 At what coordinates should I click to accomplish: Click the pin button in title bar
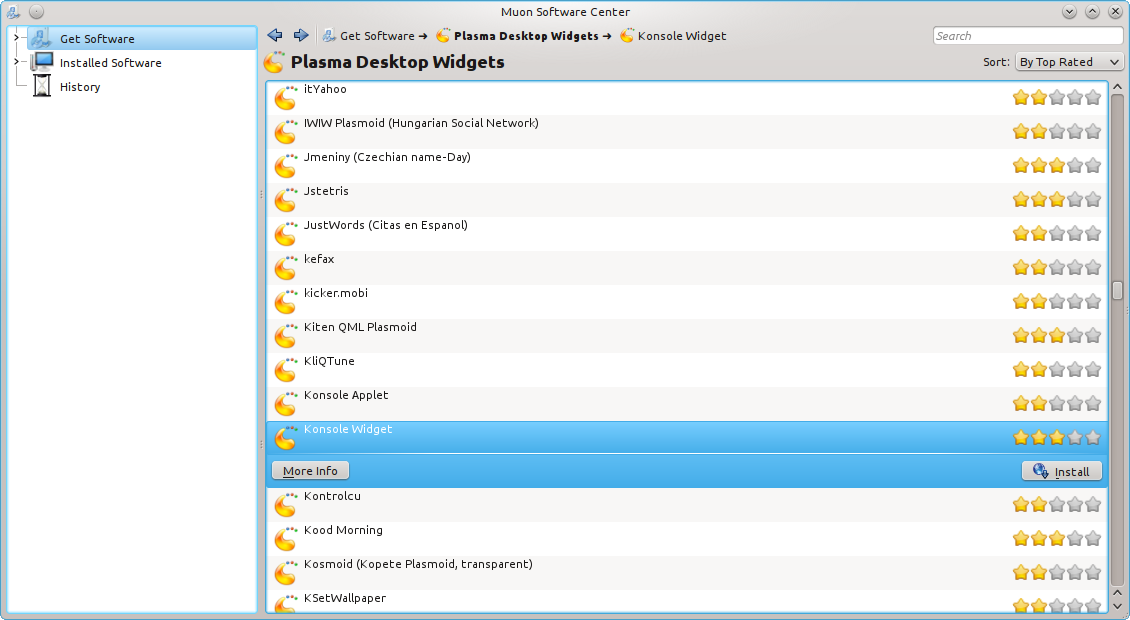36,12
